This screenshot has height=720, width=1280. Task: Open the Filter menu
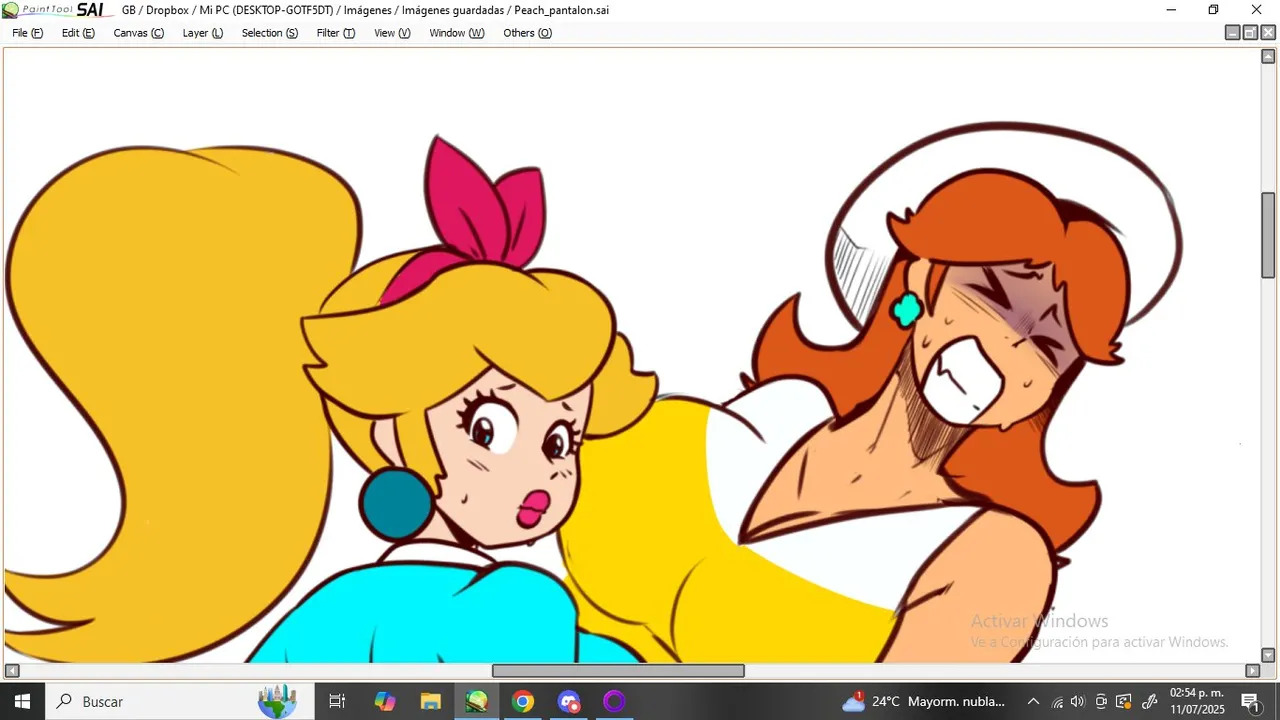336,33
